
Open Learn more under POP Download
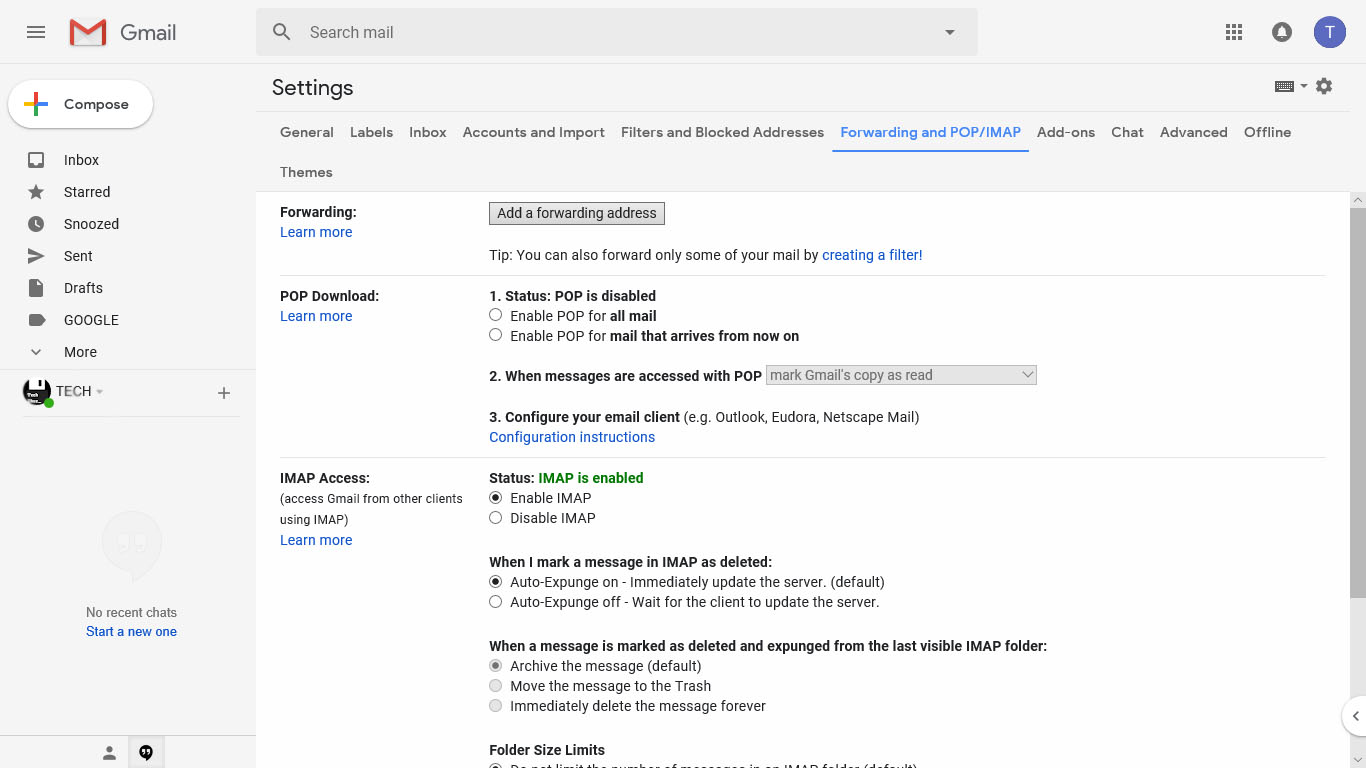(x=316, y=316)
